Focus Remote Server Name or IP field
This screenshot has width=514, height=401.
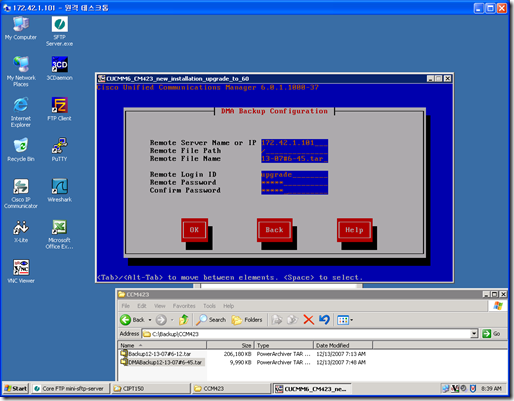point(294,143)
